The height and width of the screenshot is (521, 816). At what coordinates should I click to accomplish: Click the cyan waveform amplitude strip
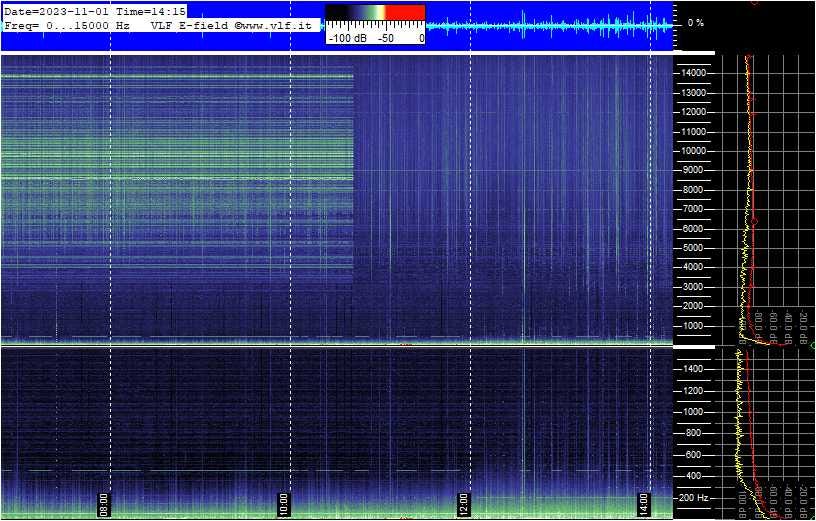549,26
